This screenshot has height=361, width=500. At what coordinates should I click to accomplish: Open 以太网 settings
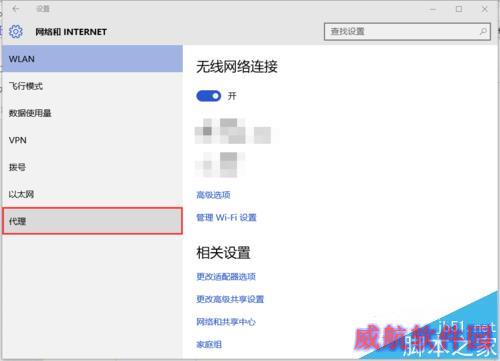click(93, 194)
